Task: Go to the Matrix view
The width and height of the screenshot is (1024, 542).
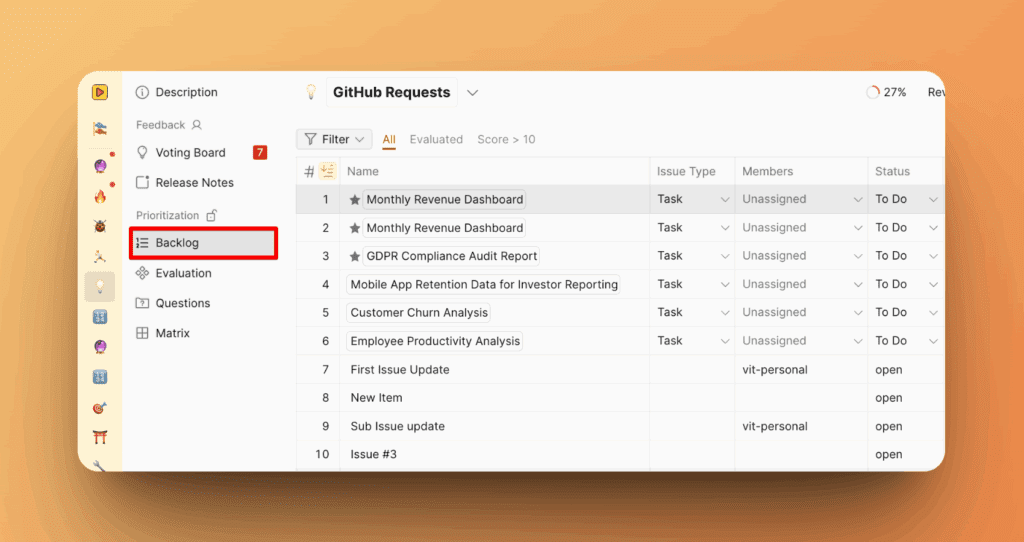Action: click(172, 333)
